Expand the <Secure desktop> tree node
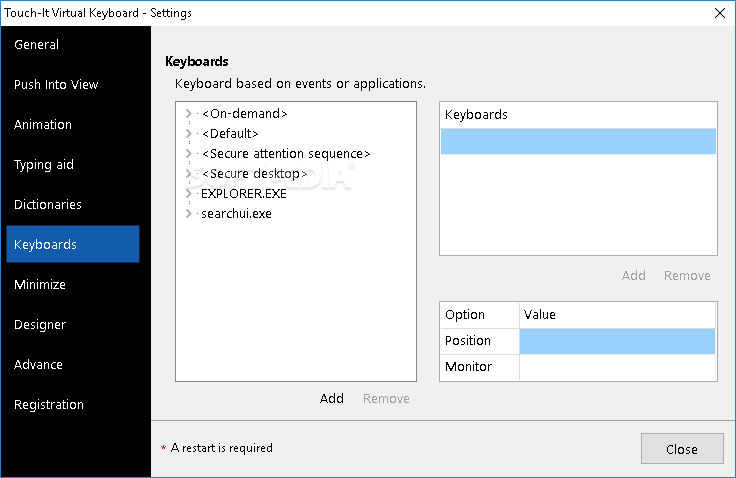Viewport: 736px width, 478px height. coord(189,174)
